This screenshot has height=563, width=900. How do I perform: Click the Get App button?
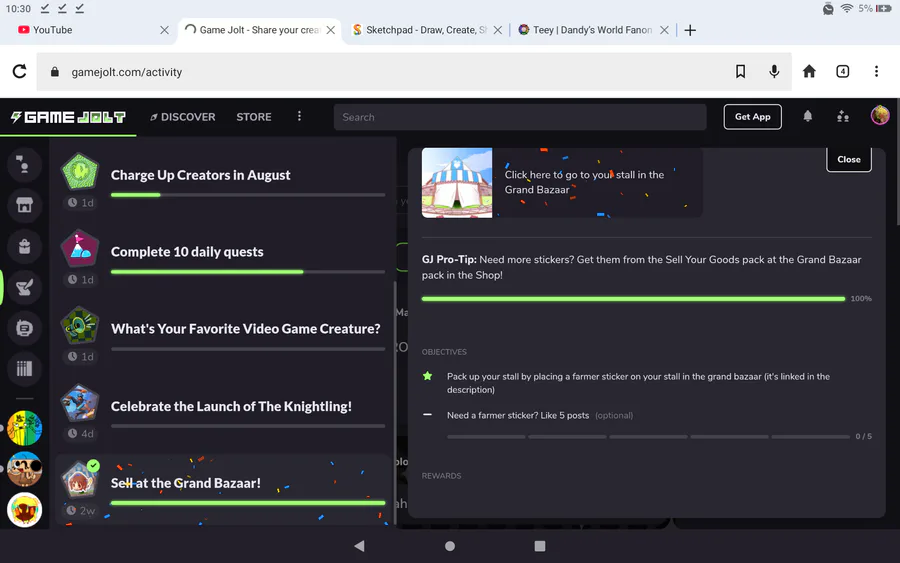[x=752, y=117]
